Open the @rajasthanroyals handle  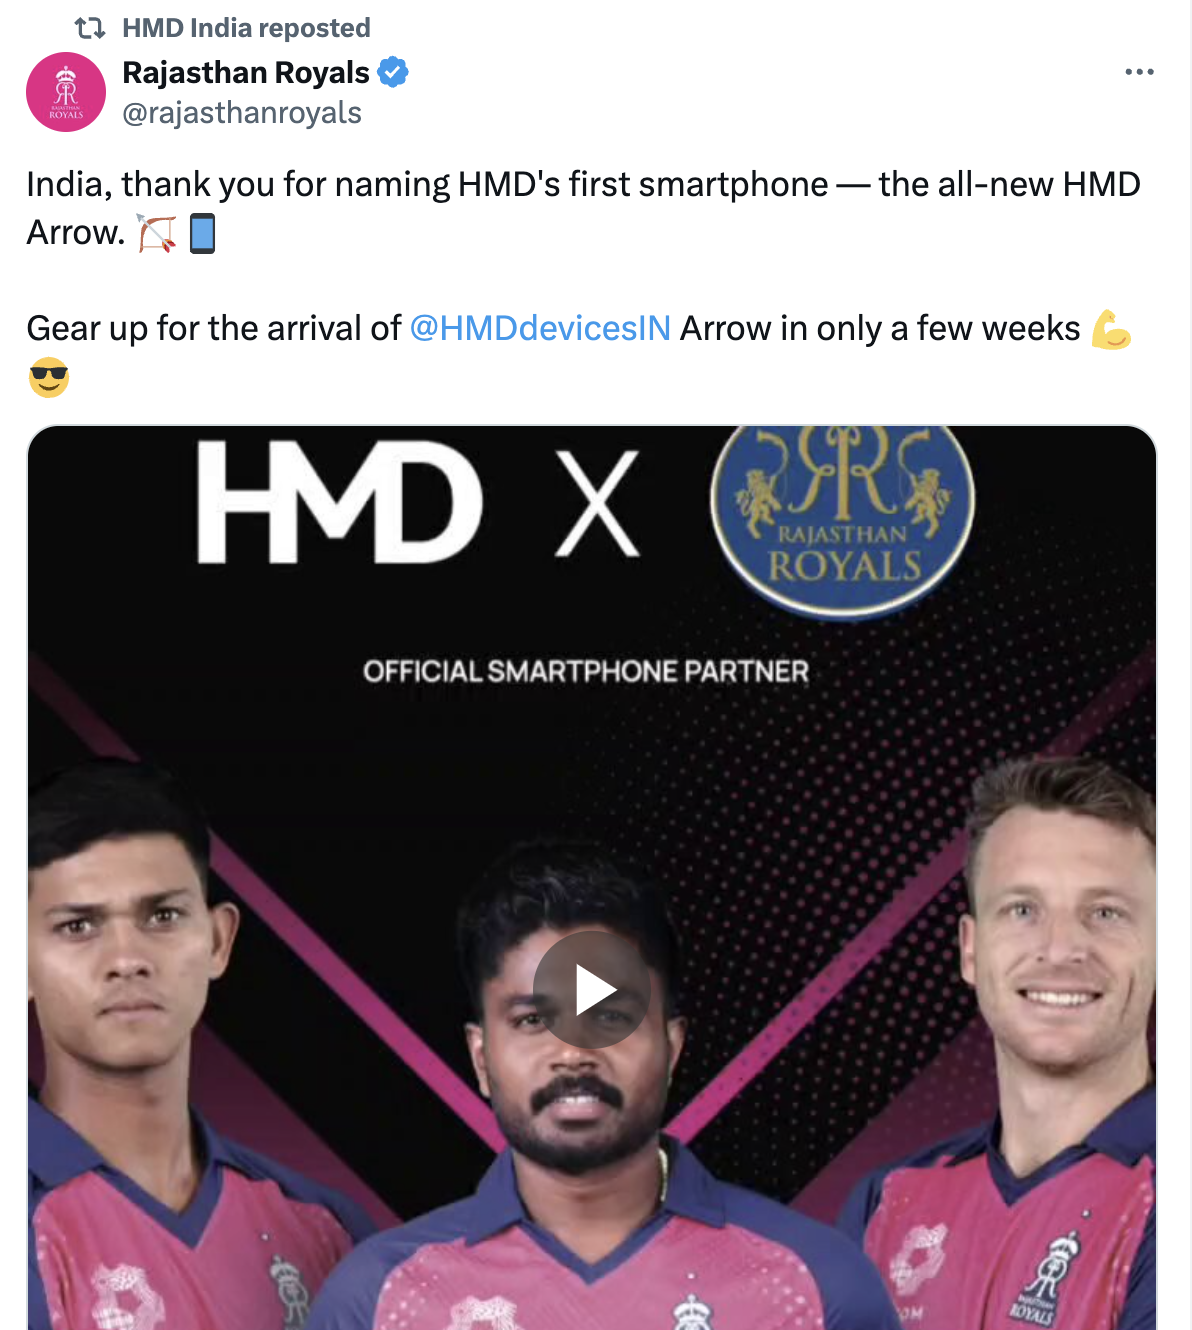(x=241, y=112)
